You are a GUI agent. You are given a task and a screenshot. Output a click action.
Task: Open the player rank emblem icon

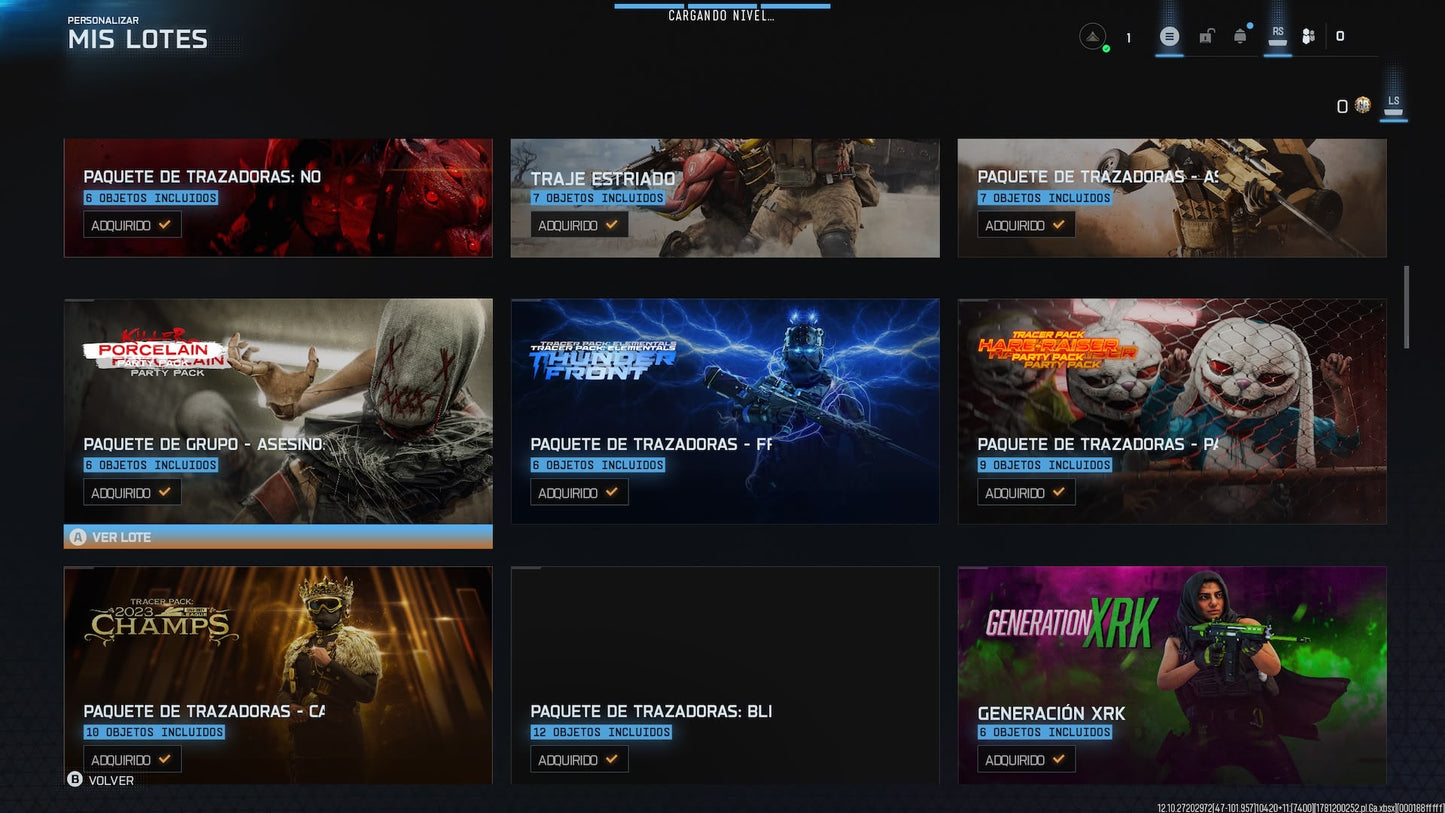(x=1093, y=37)
